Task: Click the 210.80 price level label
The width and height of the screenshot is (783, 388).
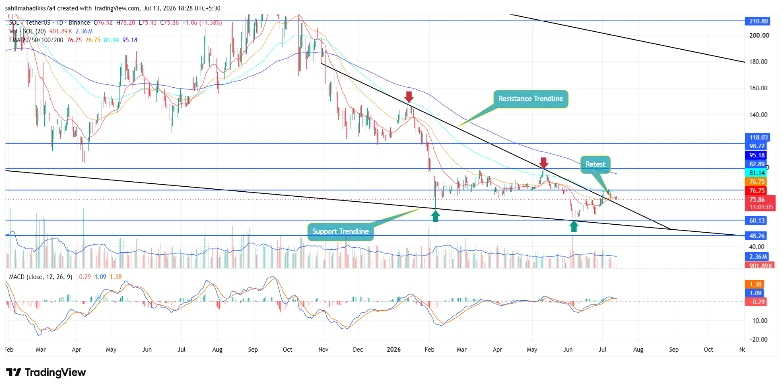Action: coord(758,21)
